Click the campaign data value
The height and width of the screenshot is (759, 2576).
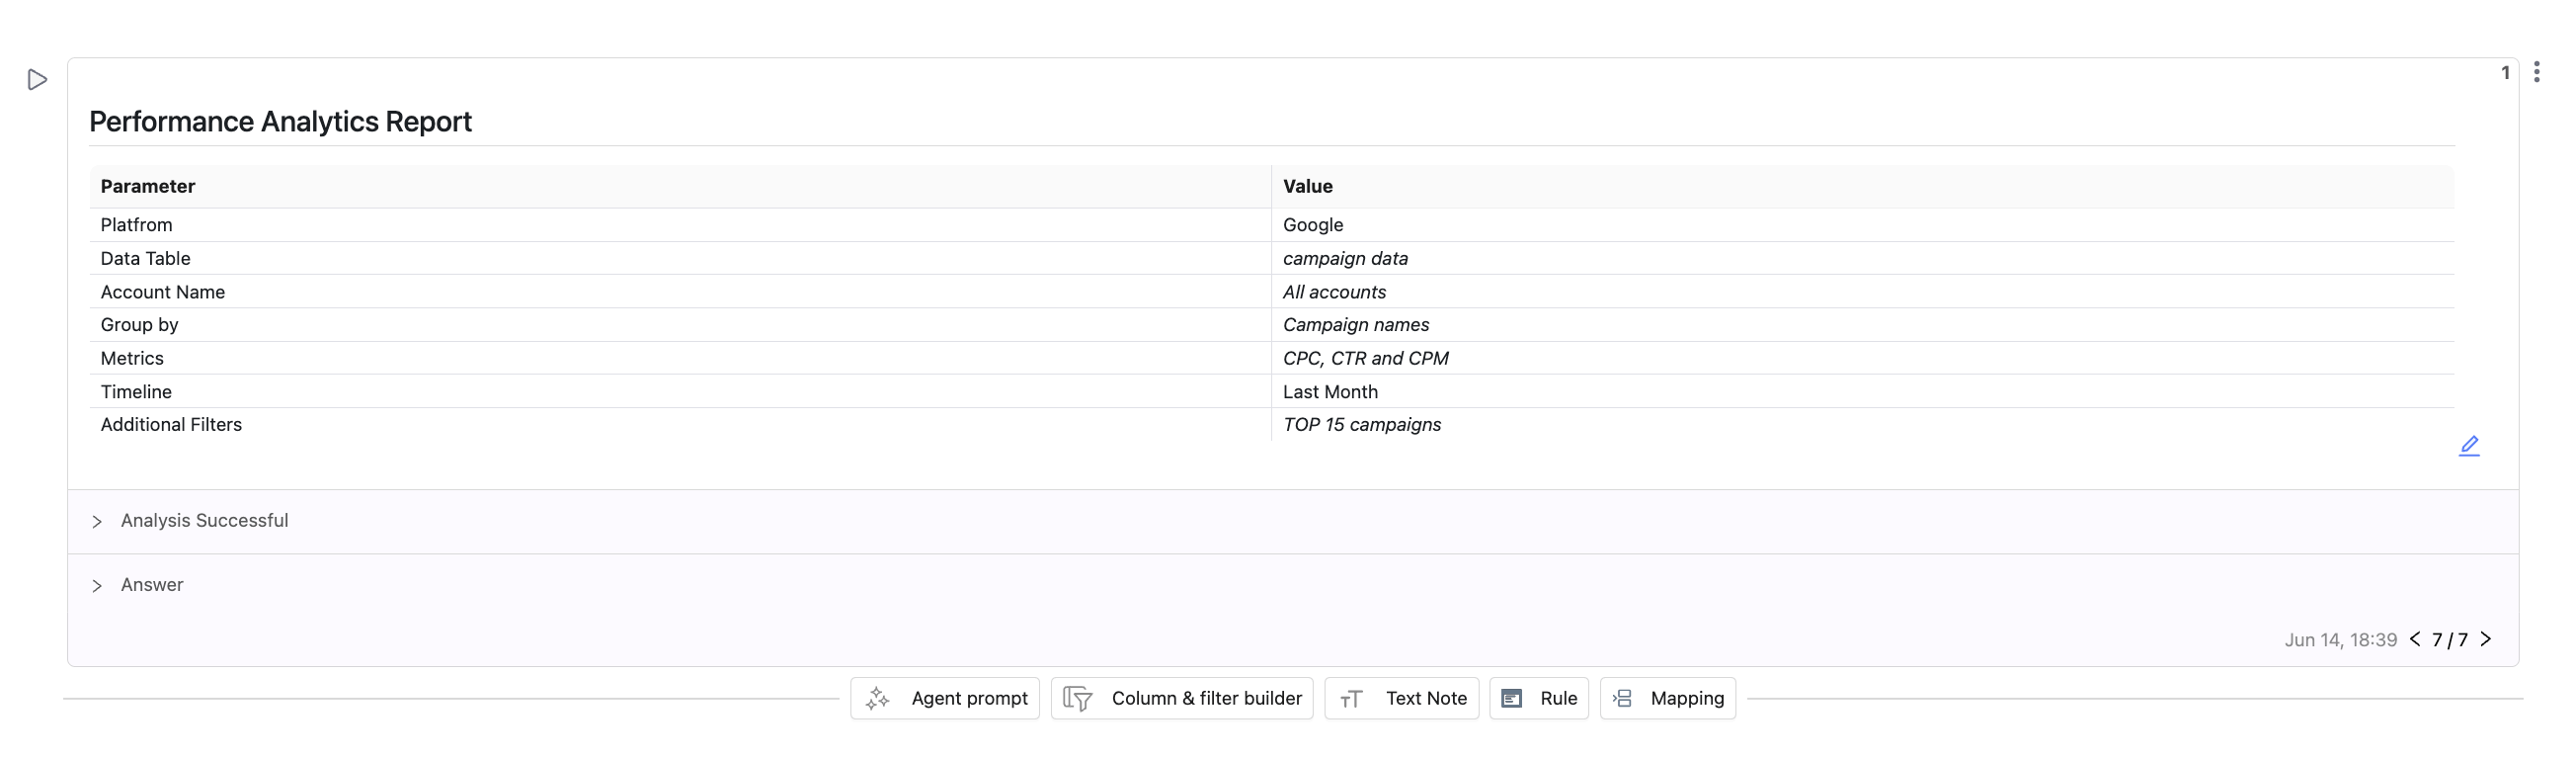1345,258
